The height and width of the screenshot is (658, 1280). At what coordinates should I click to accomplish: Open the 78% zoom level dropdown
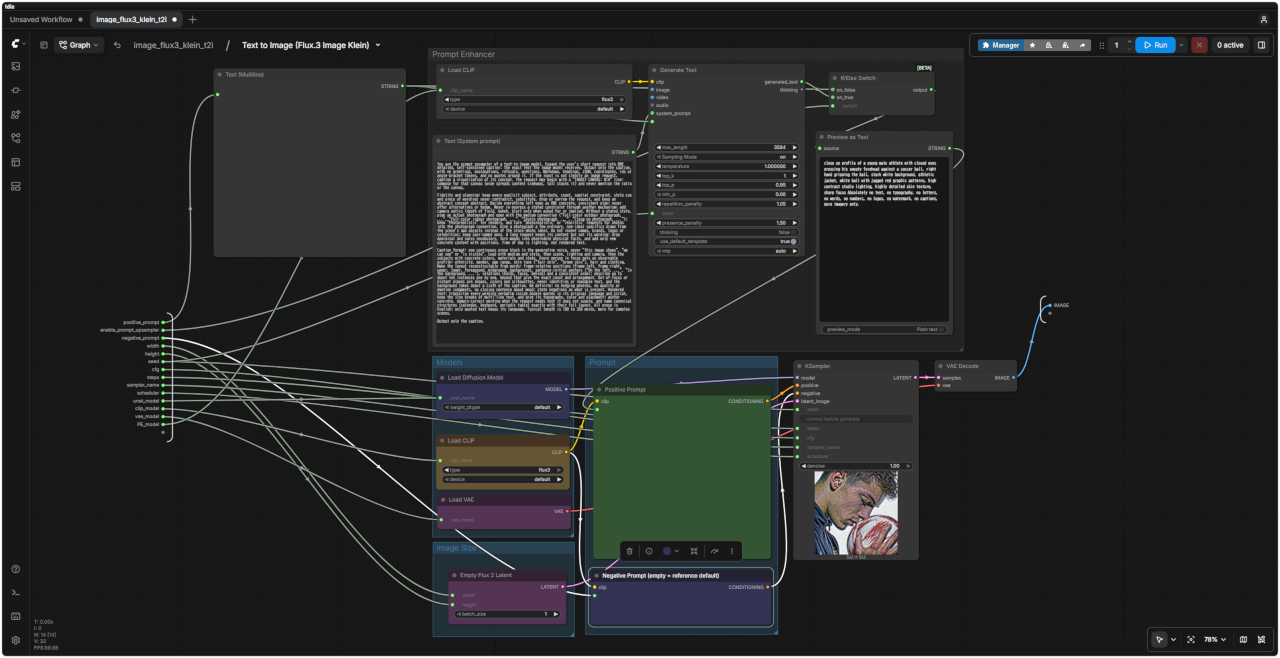[1215, 639]
